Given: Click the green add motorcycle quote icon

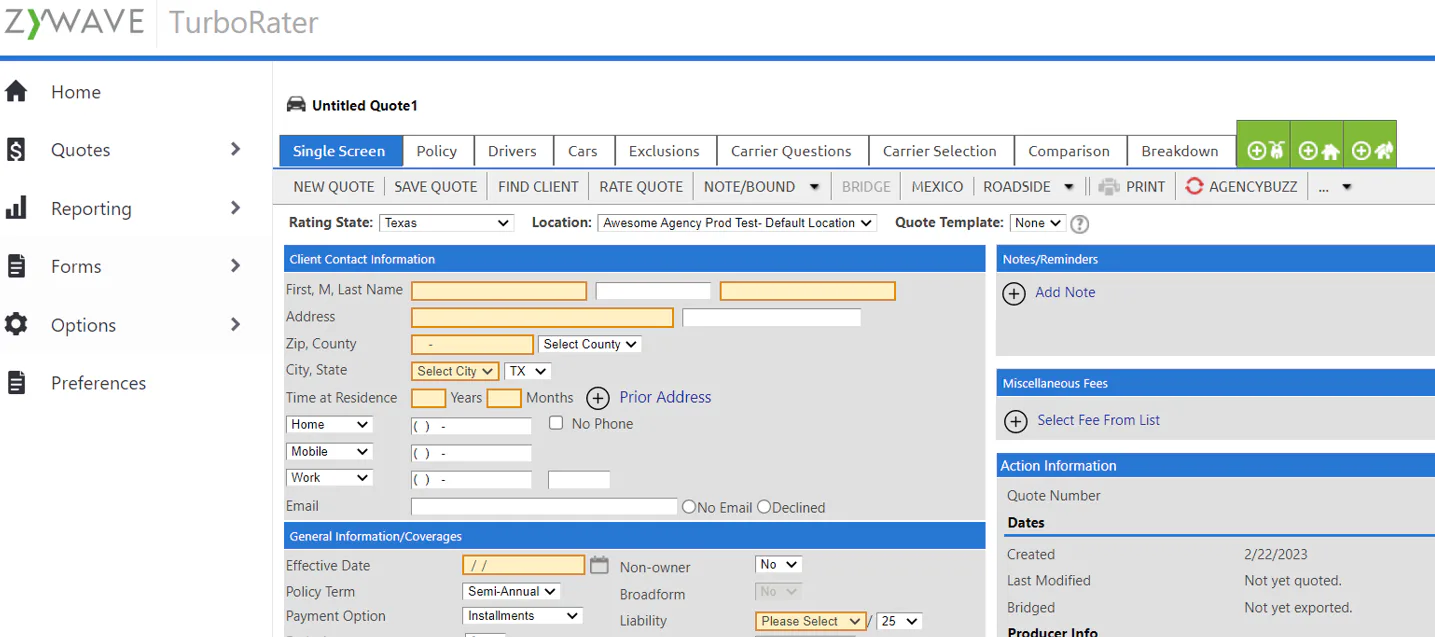Looking at the screenshot, I should click(x=1264, y=151).
